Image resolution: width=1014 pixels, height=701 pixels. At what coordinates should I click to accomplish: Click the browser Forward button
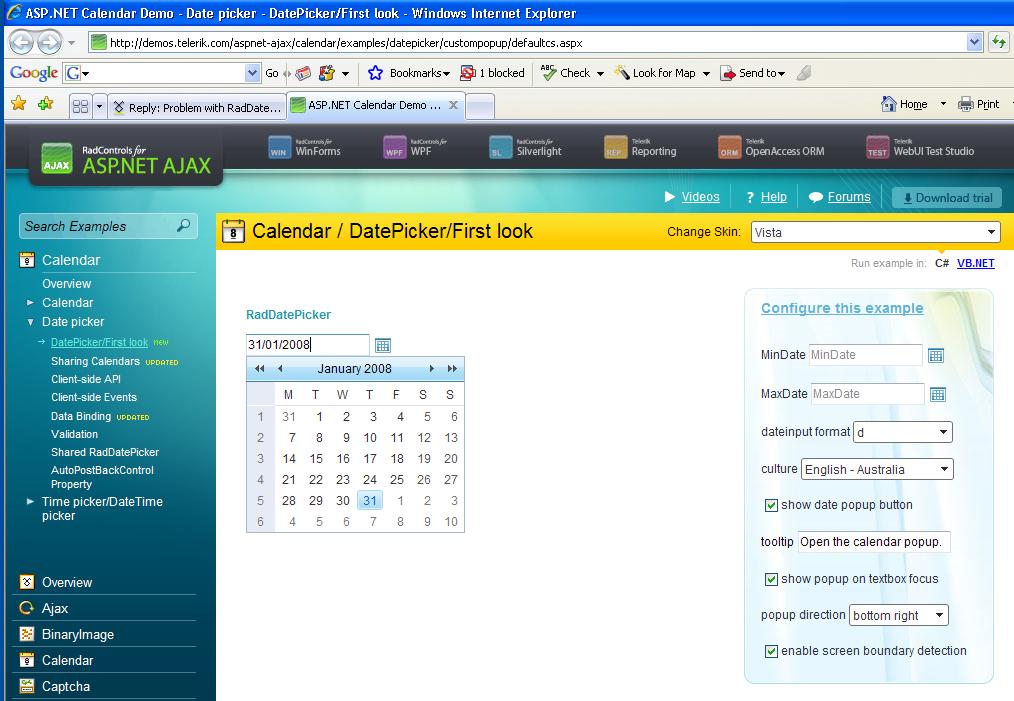click(x=49, y=43)
